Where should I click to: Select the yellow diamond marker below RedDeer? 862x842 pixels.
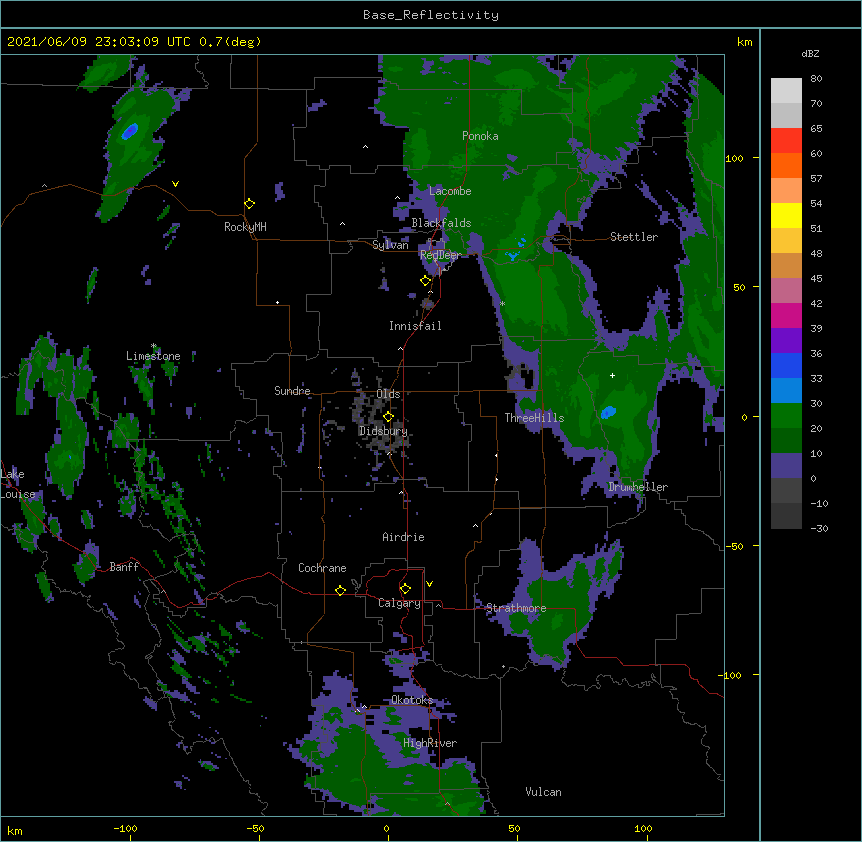coord(425,281)
